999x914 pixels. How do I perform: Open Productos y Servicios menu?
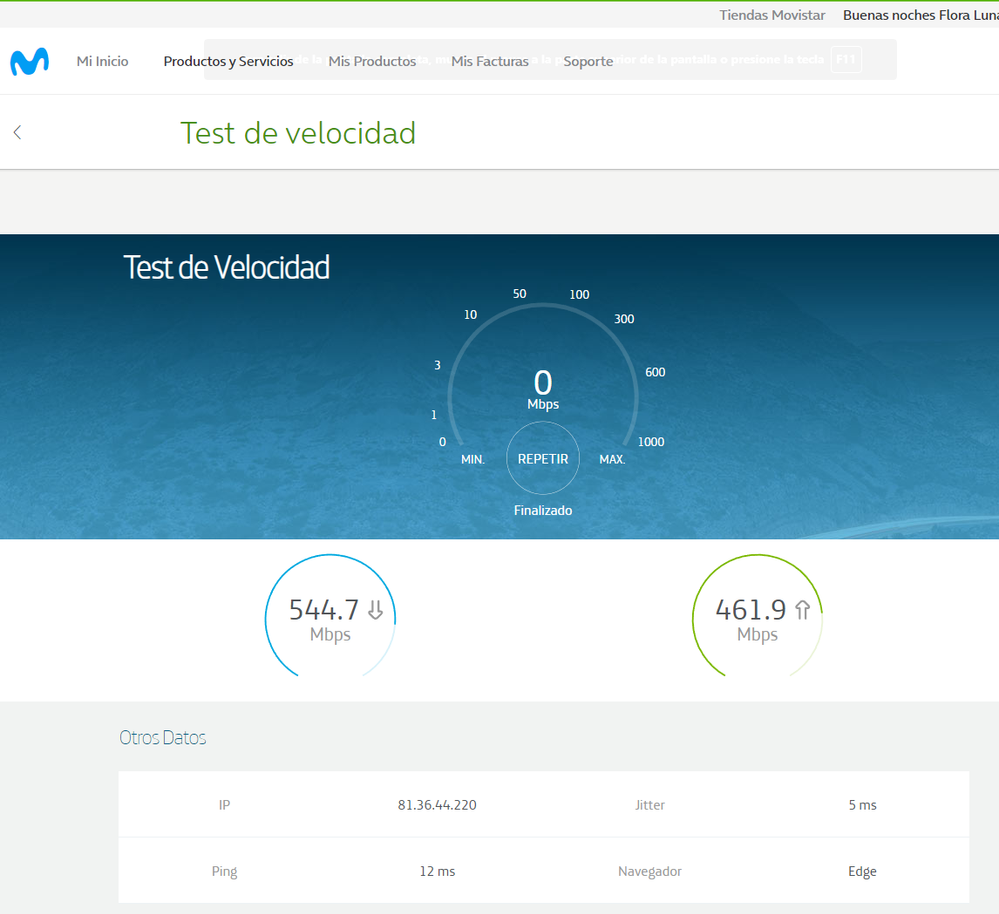pyautogui.click(x=228, y=62)
